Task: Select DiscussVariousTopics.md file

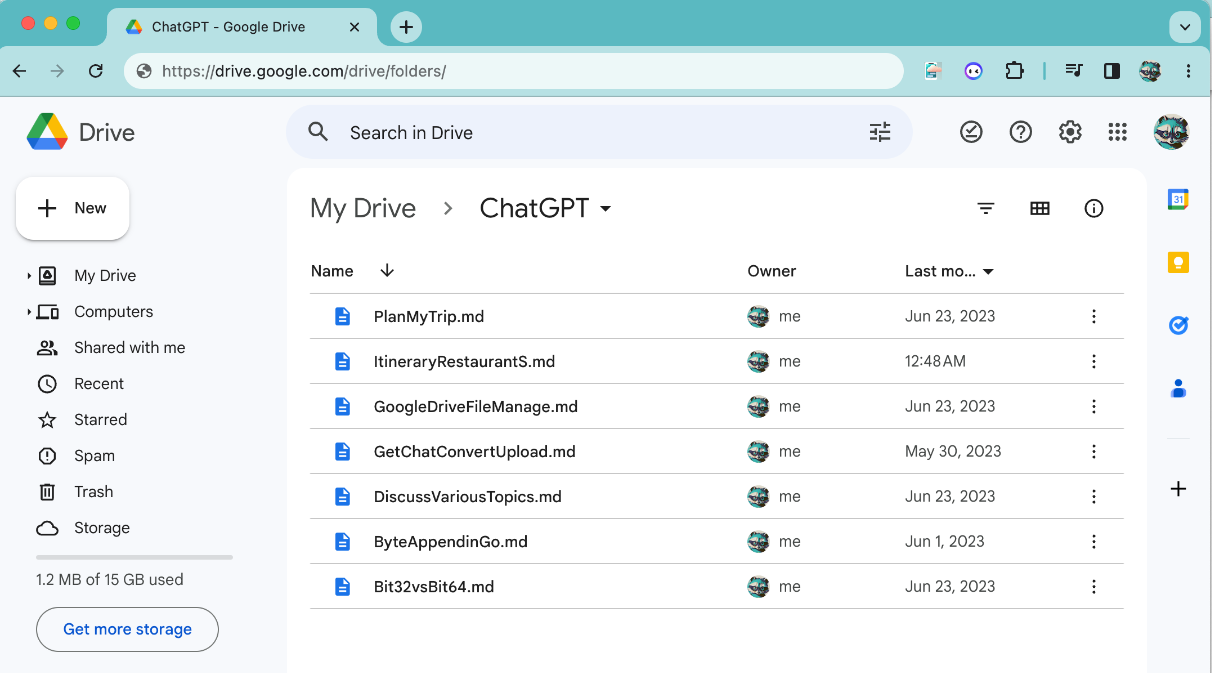Action: pos(716,496)
